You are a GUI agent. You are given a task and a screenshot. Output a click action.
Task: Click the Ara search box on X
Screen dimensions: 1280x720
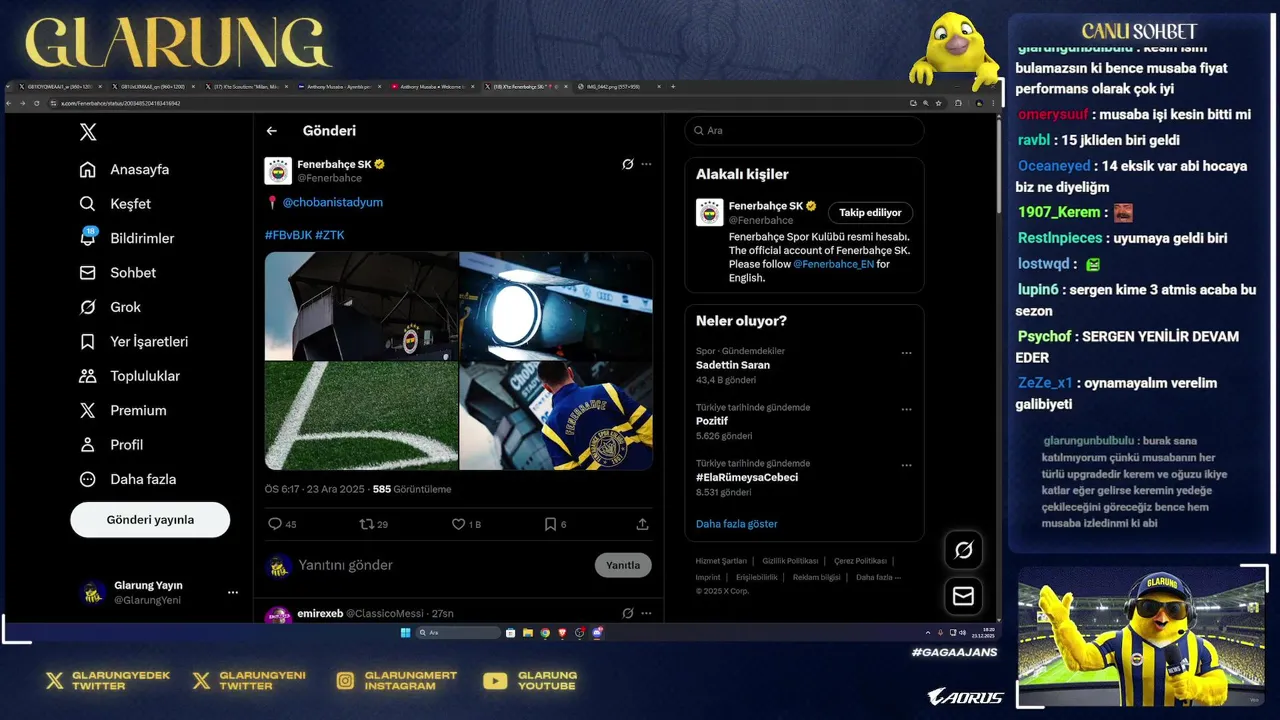(x=804, y=131)
